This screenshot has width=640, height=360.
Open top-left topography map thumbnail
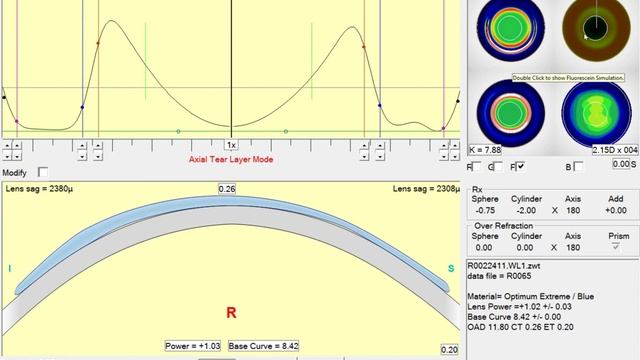tap(510, 29)
